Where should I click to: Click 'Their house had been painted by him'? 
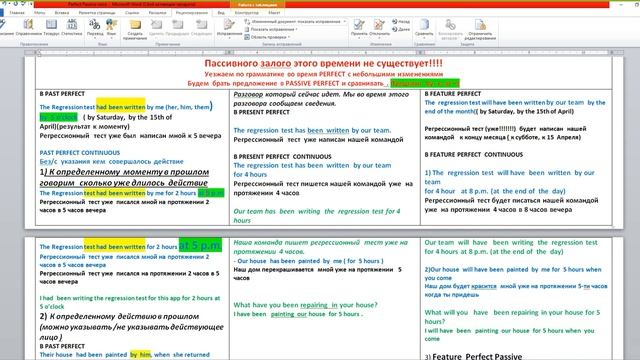tap(95, 355)
